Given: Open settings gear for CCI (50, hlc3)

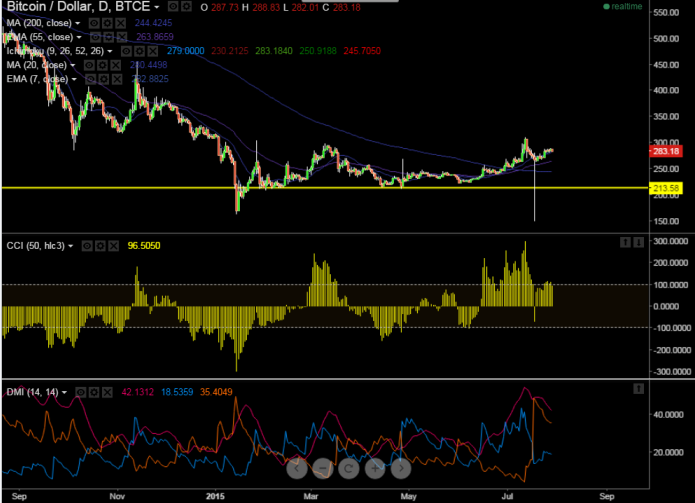Looking at the screenshot, I should 101,246.
